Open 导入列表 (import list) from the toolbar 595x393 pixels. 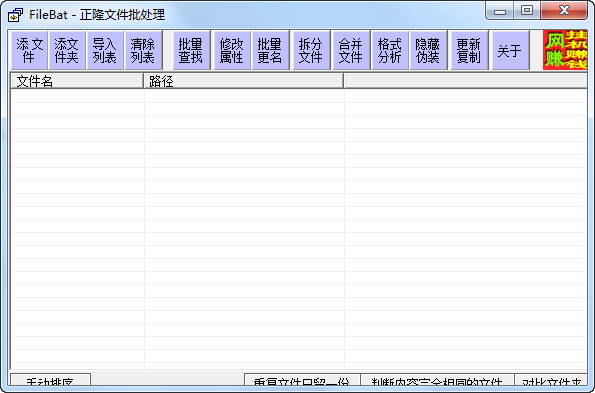click(105, 50)
